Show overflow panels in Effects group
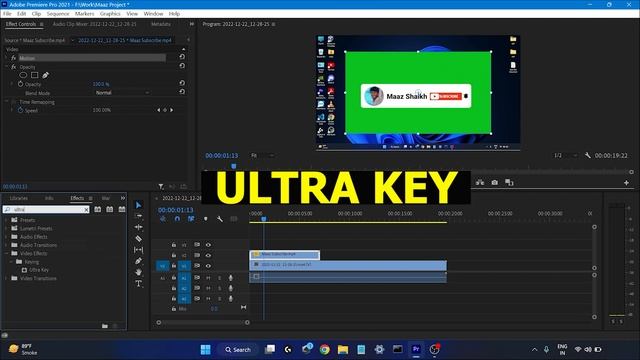The height and width of the screenshot is (360, 640). (x=122, y=198)
